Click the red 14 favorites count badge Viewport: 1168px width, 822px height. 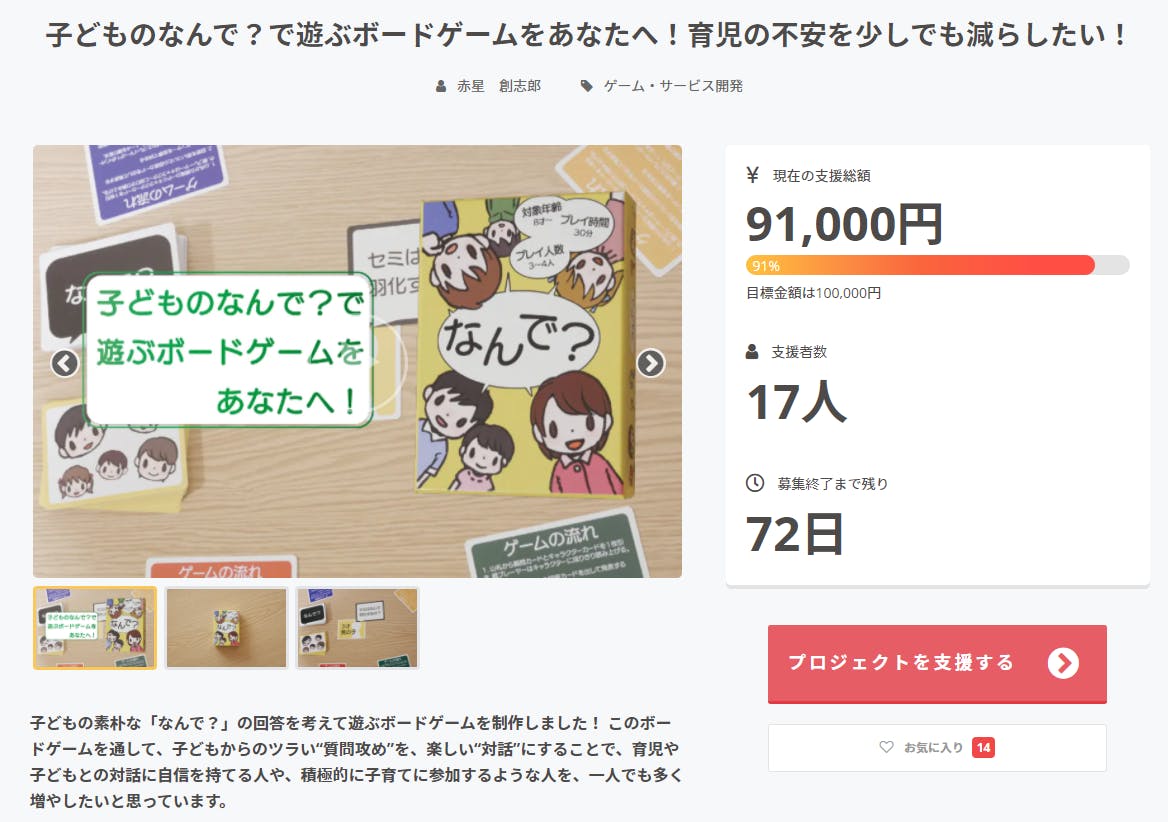pos(983,748)
